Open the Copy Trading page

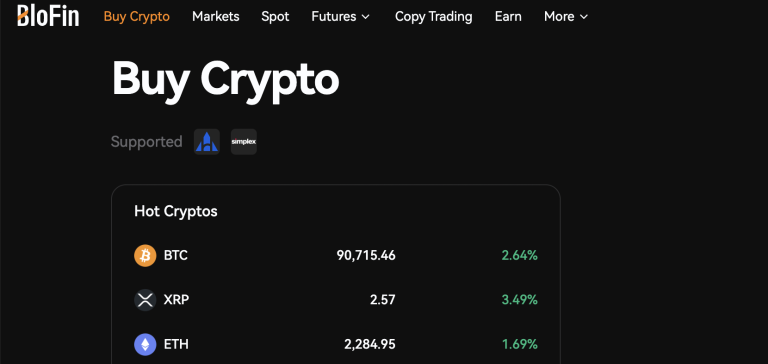[433, 17]
